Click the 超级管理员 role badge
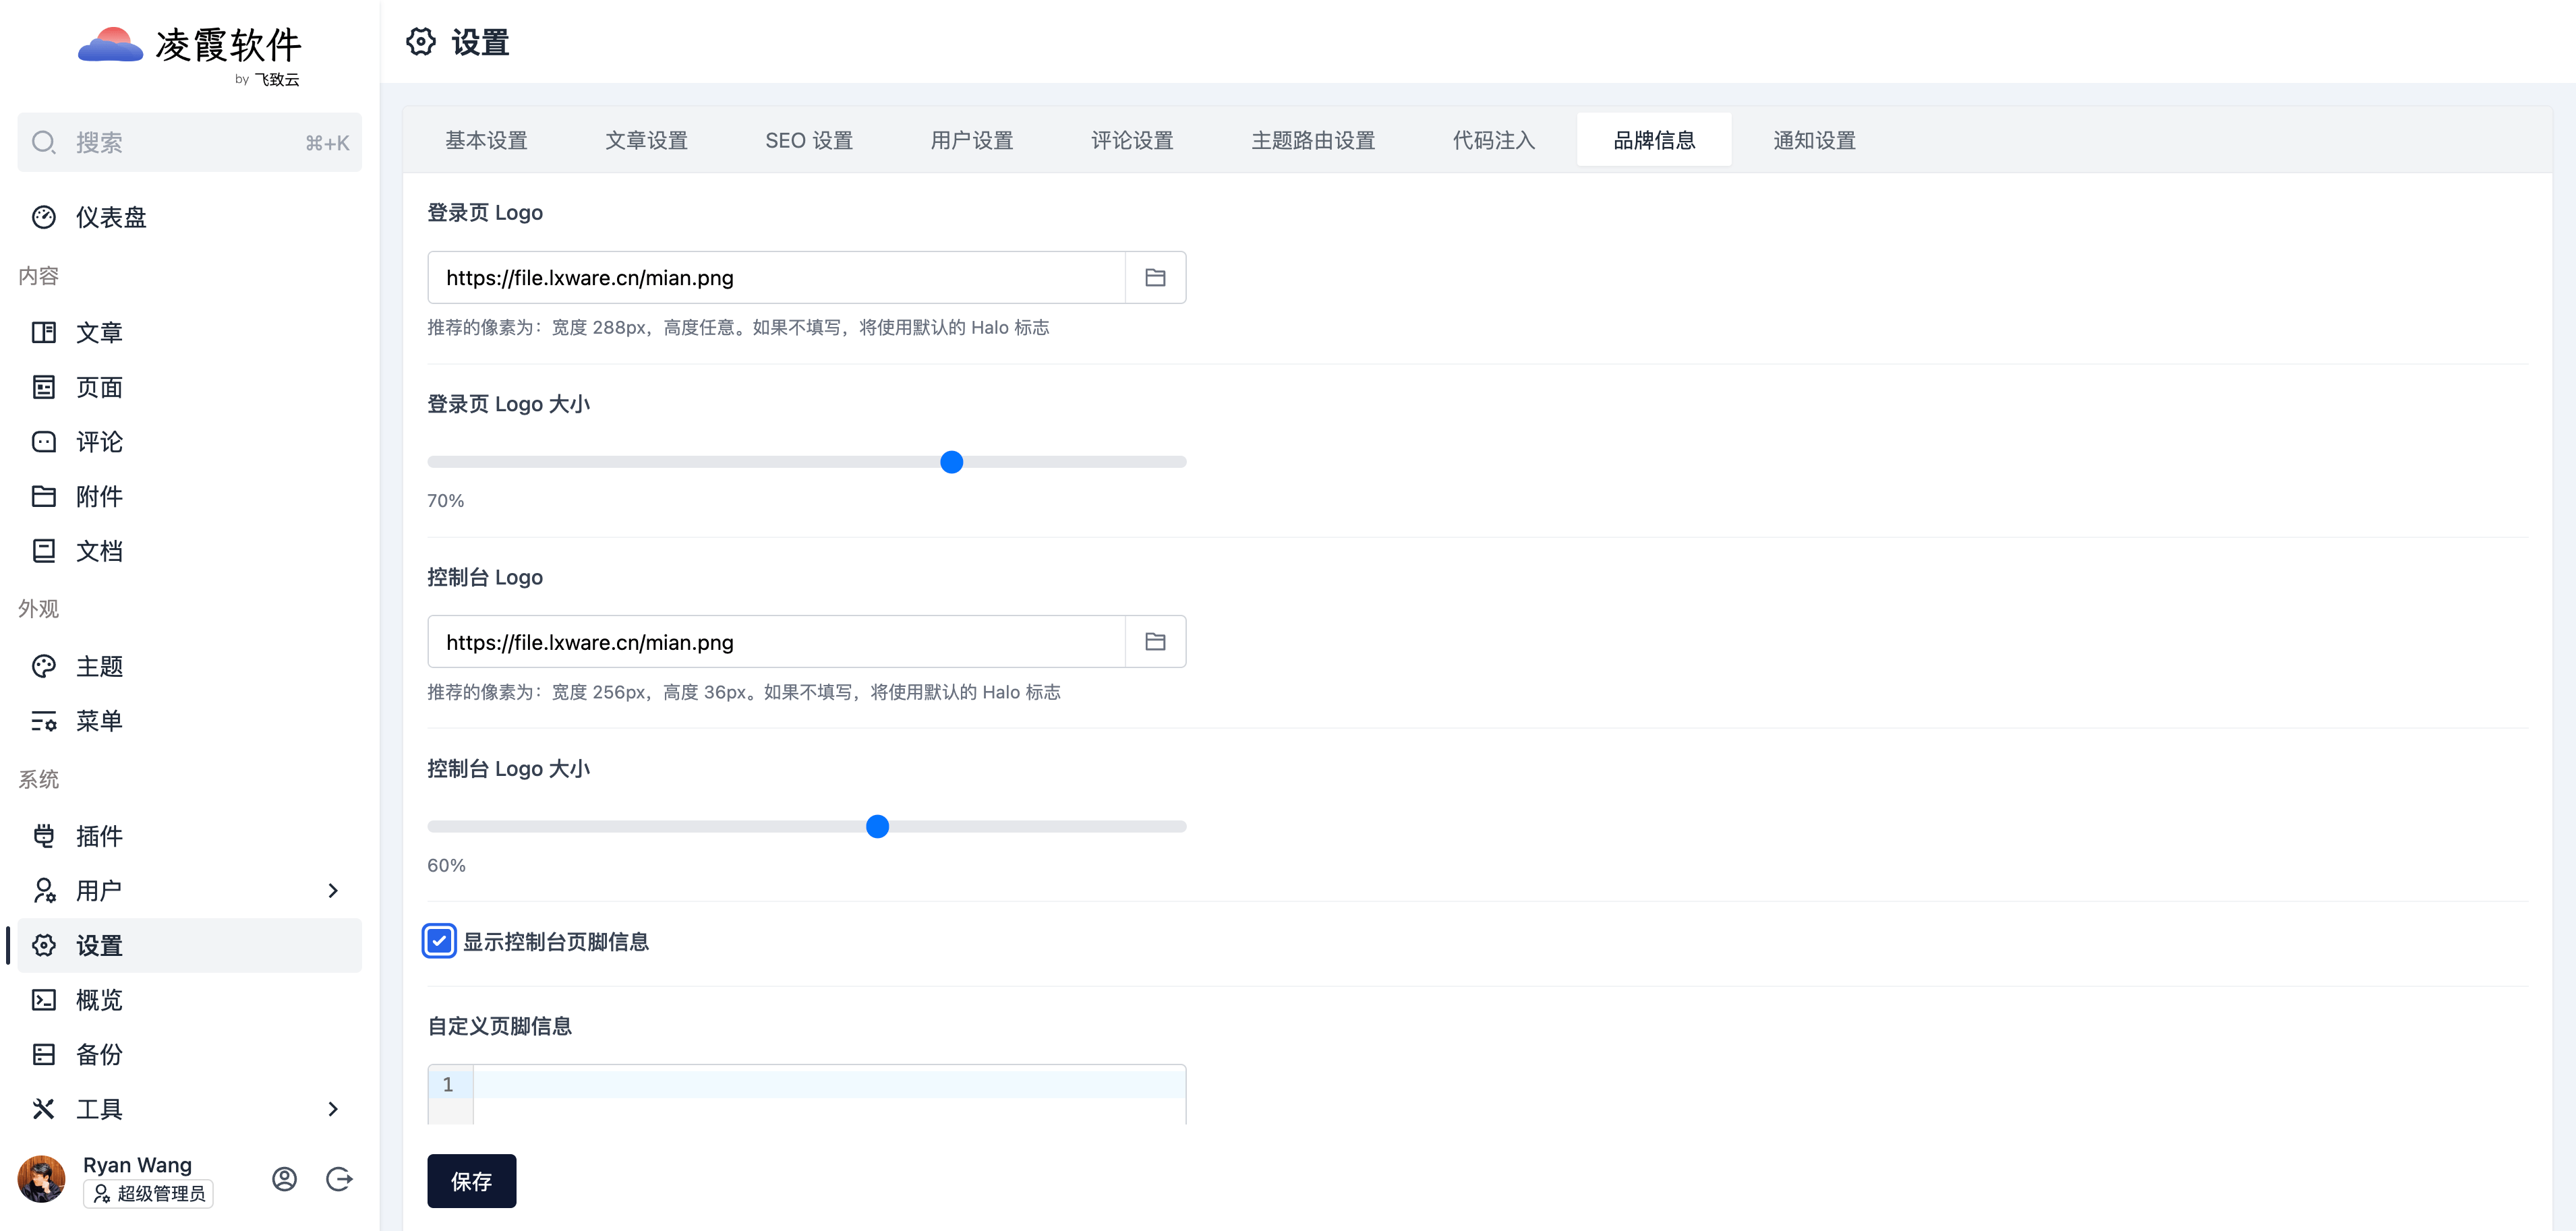The width and height of the screenshot is (2576, 1231). point(149,1193)
